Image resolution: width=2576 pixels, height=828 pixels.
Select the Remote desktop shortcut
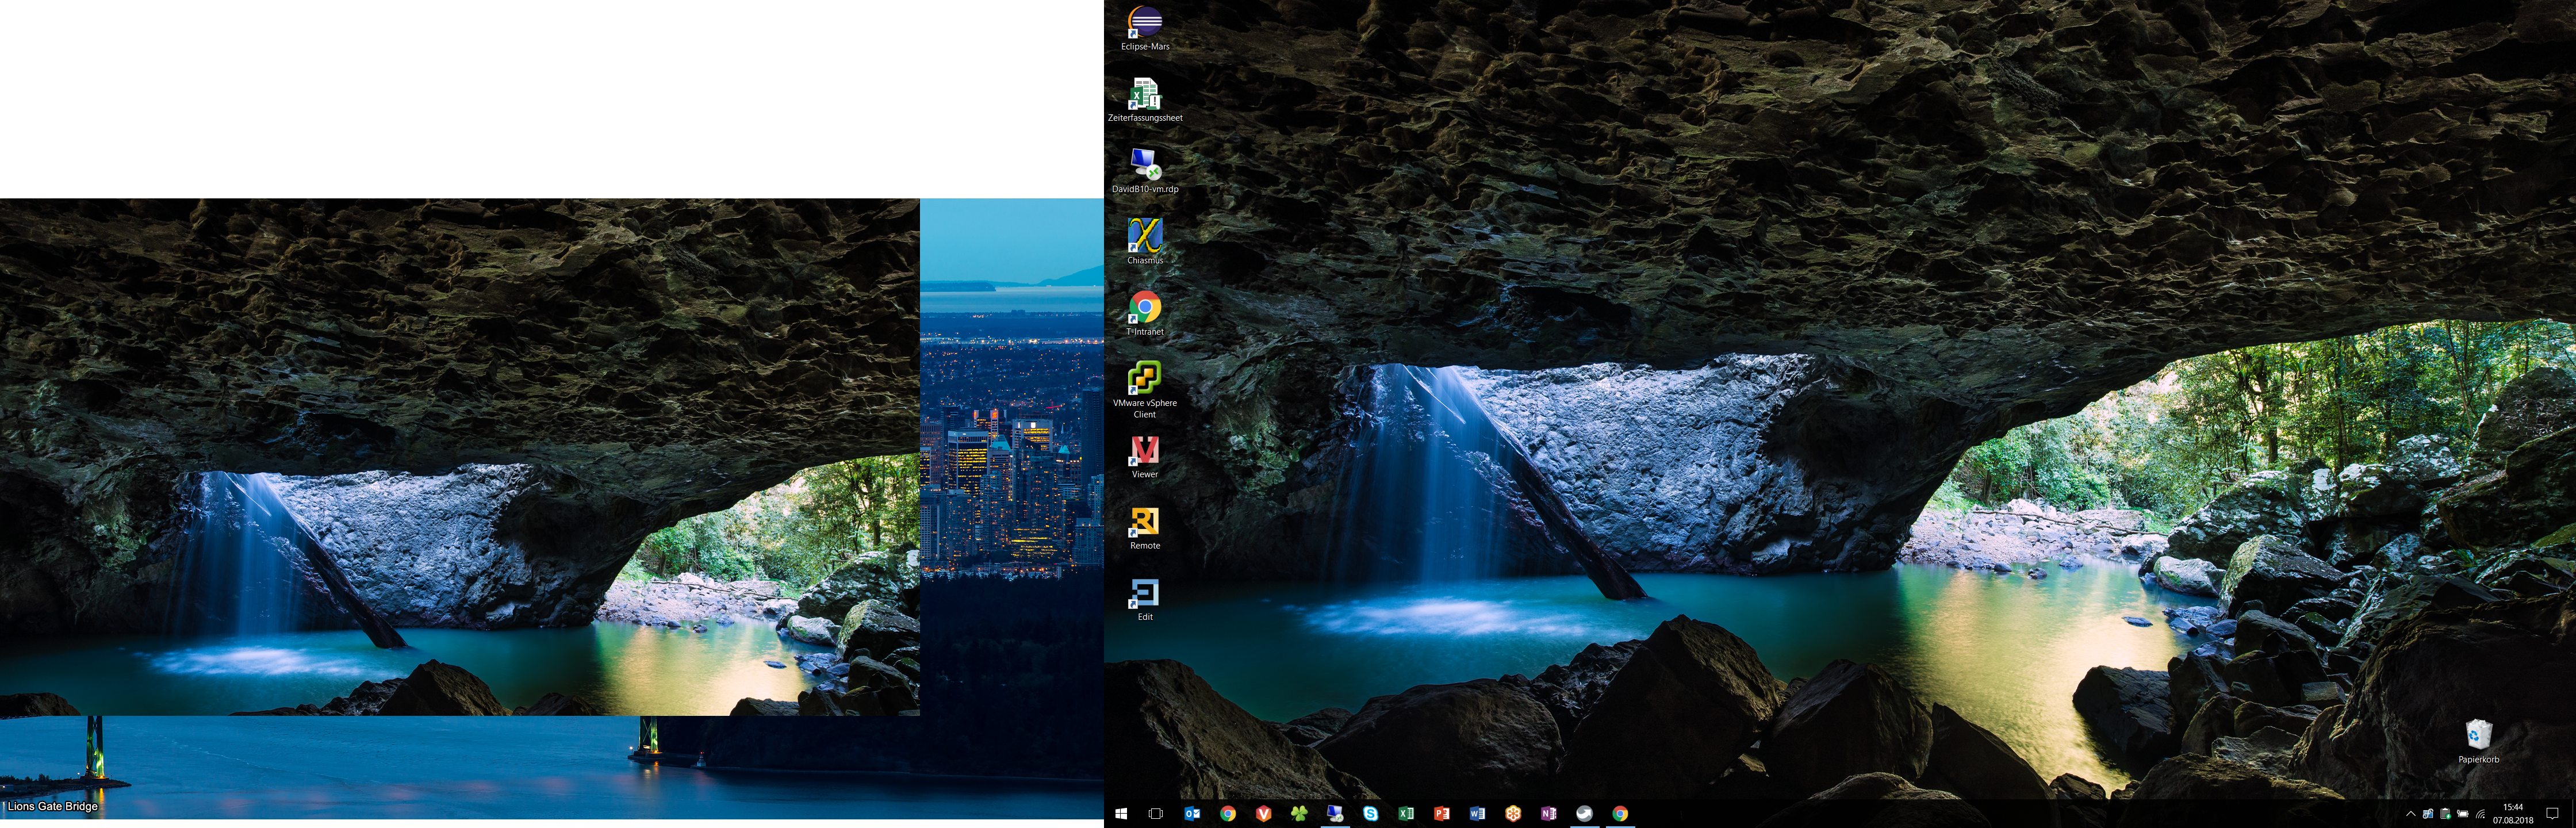[1144, 521]
